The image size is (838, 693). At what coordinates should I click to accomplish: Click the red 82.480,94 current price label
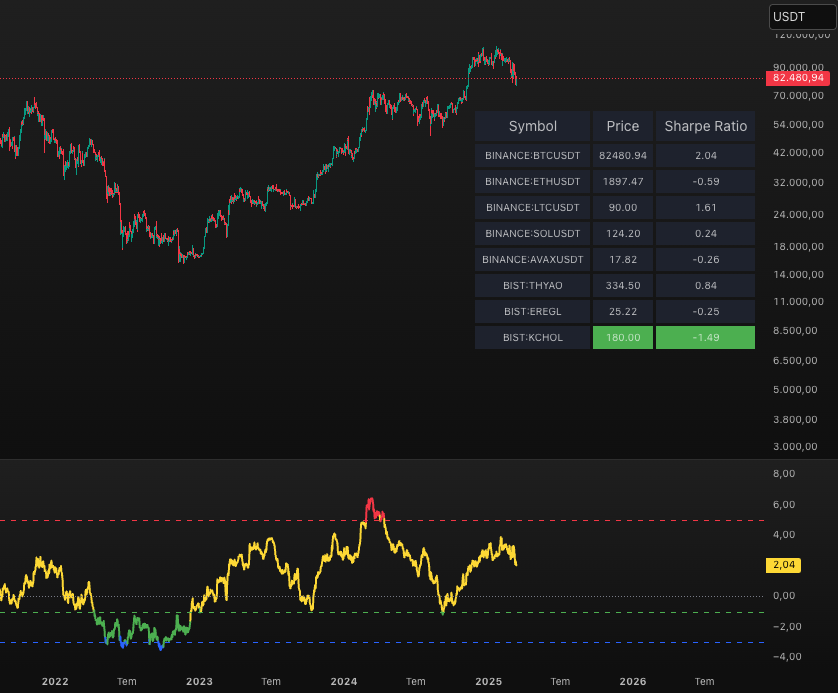pos(797,78)
